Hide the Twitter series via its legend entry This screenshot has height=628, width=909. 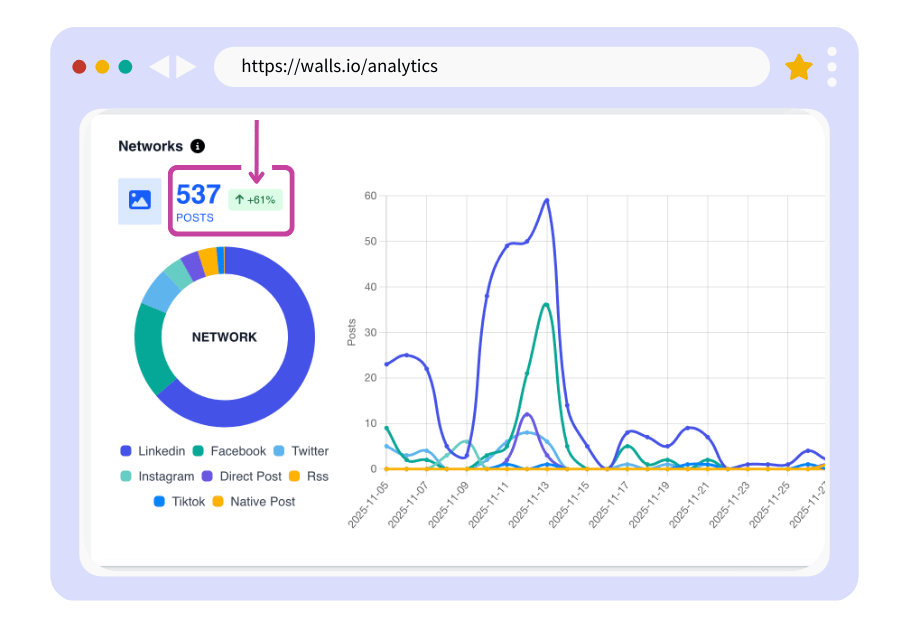click(305, 451)
